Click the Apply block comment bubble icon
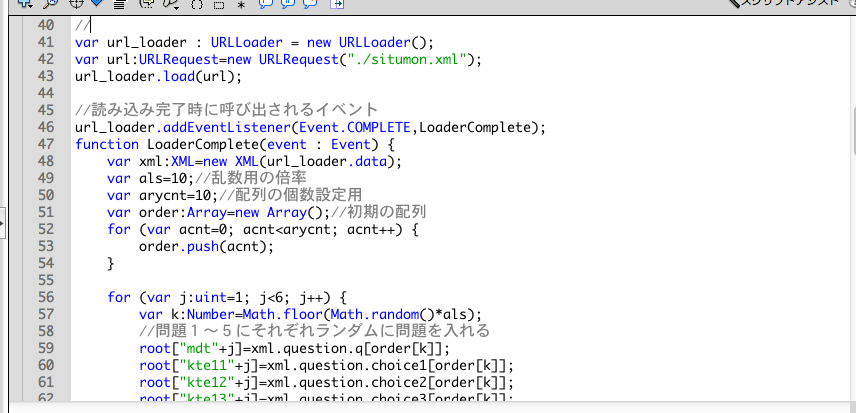Image resolution: width=856 pixels, height=413 pixels. coord(266,4)
